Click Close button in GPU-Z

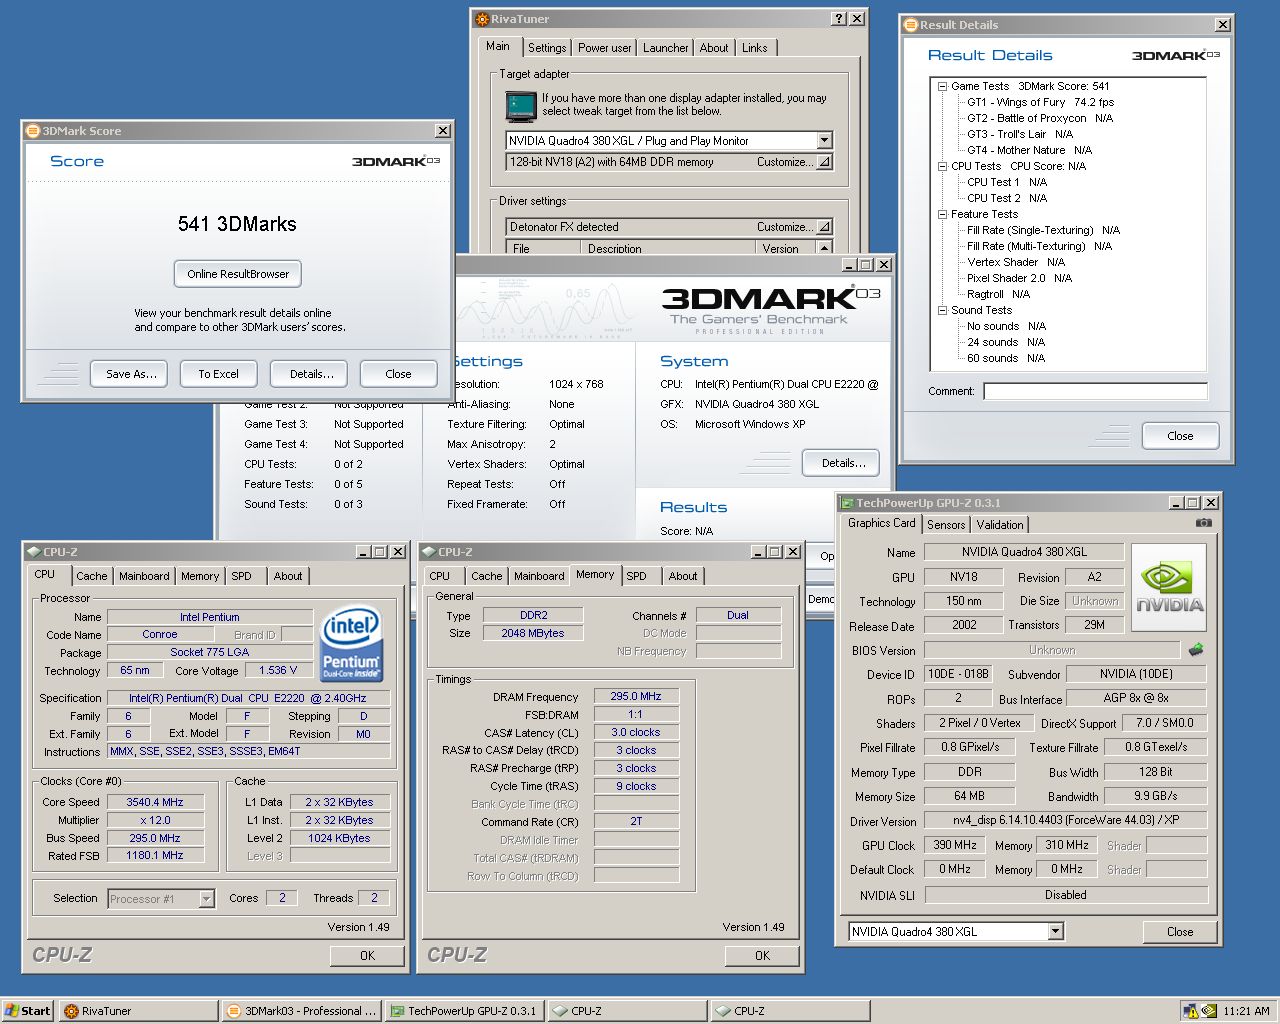[1180, 932]
